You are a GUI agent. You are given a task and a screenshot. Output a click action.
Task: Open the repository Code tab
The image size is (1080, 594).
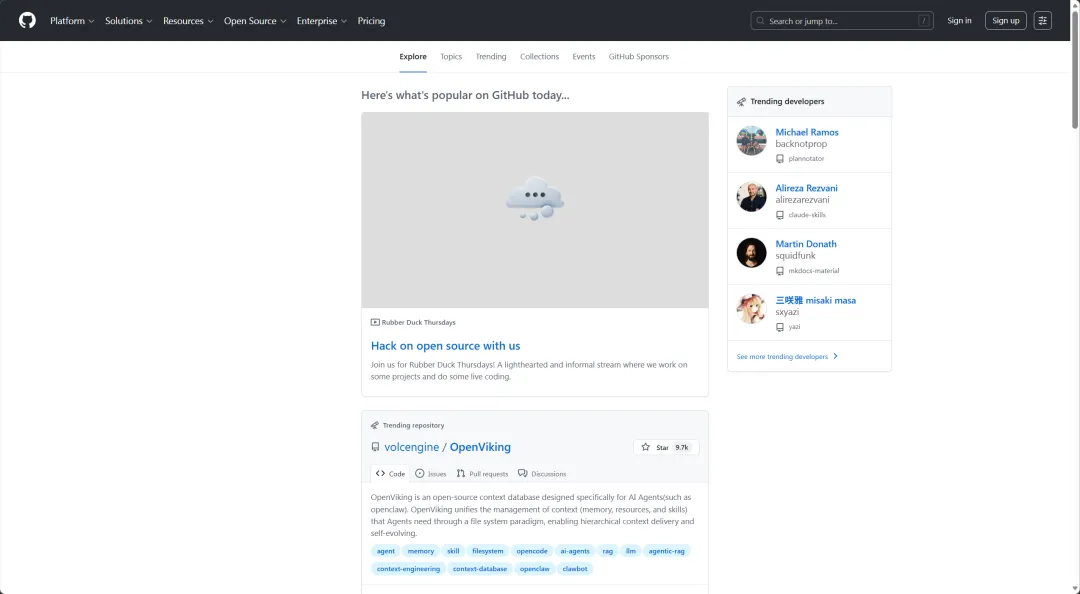(x=391, y=473)
